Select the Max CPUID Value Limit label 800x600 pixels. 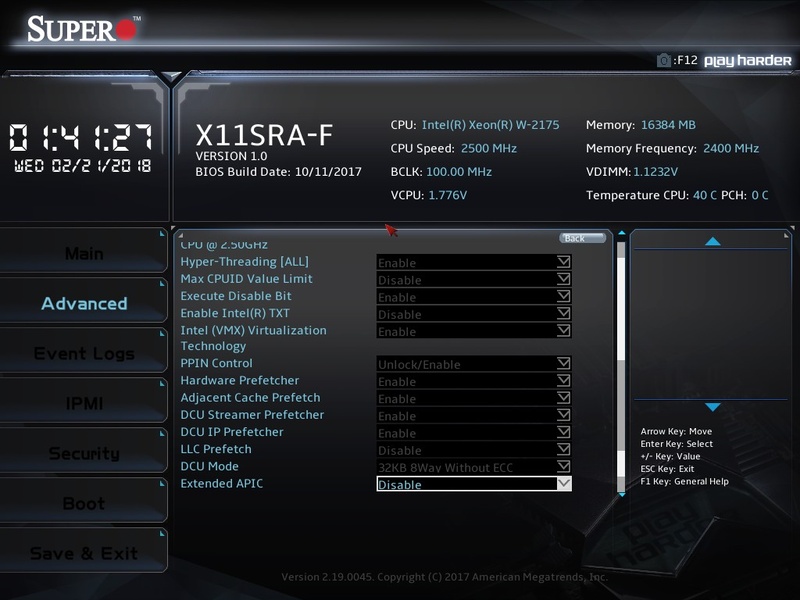(246, 279)
